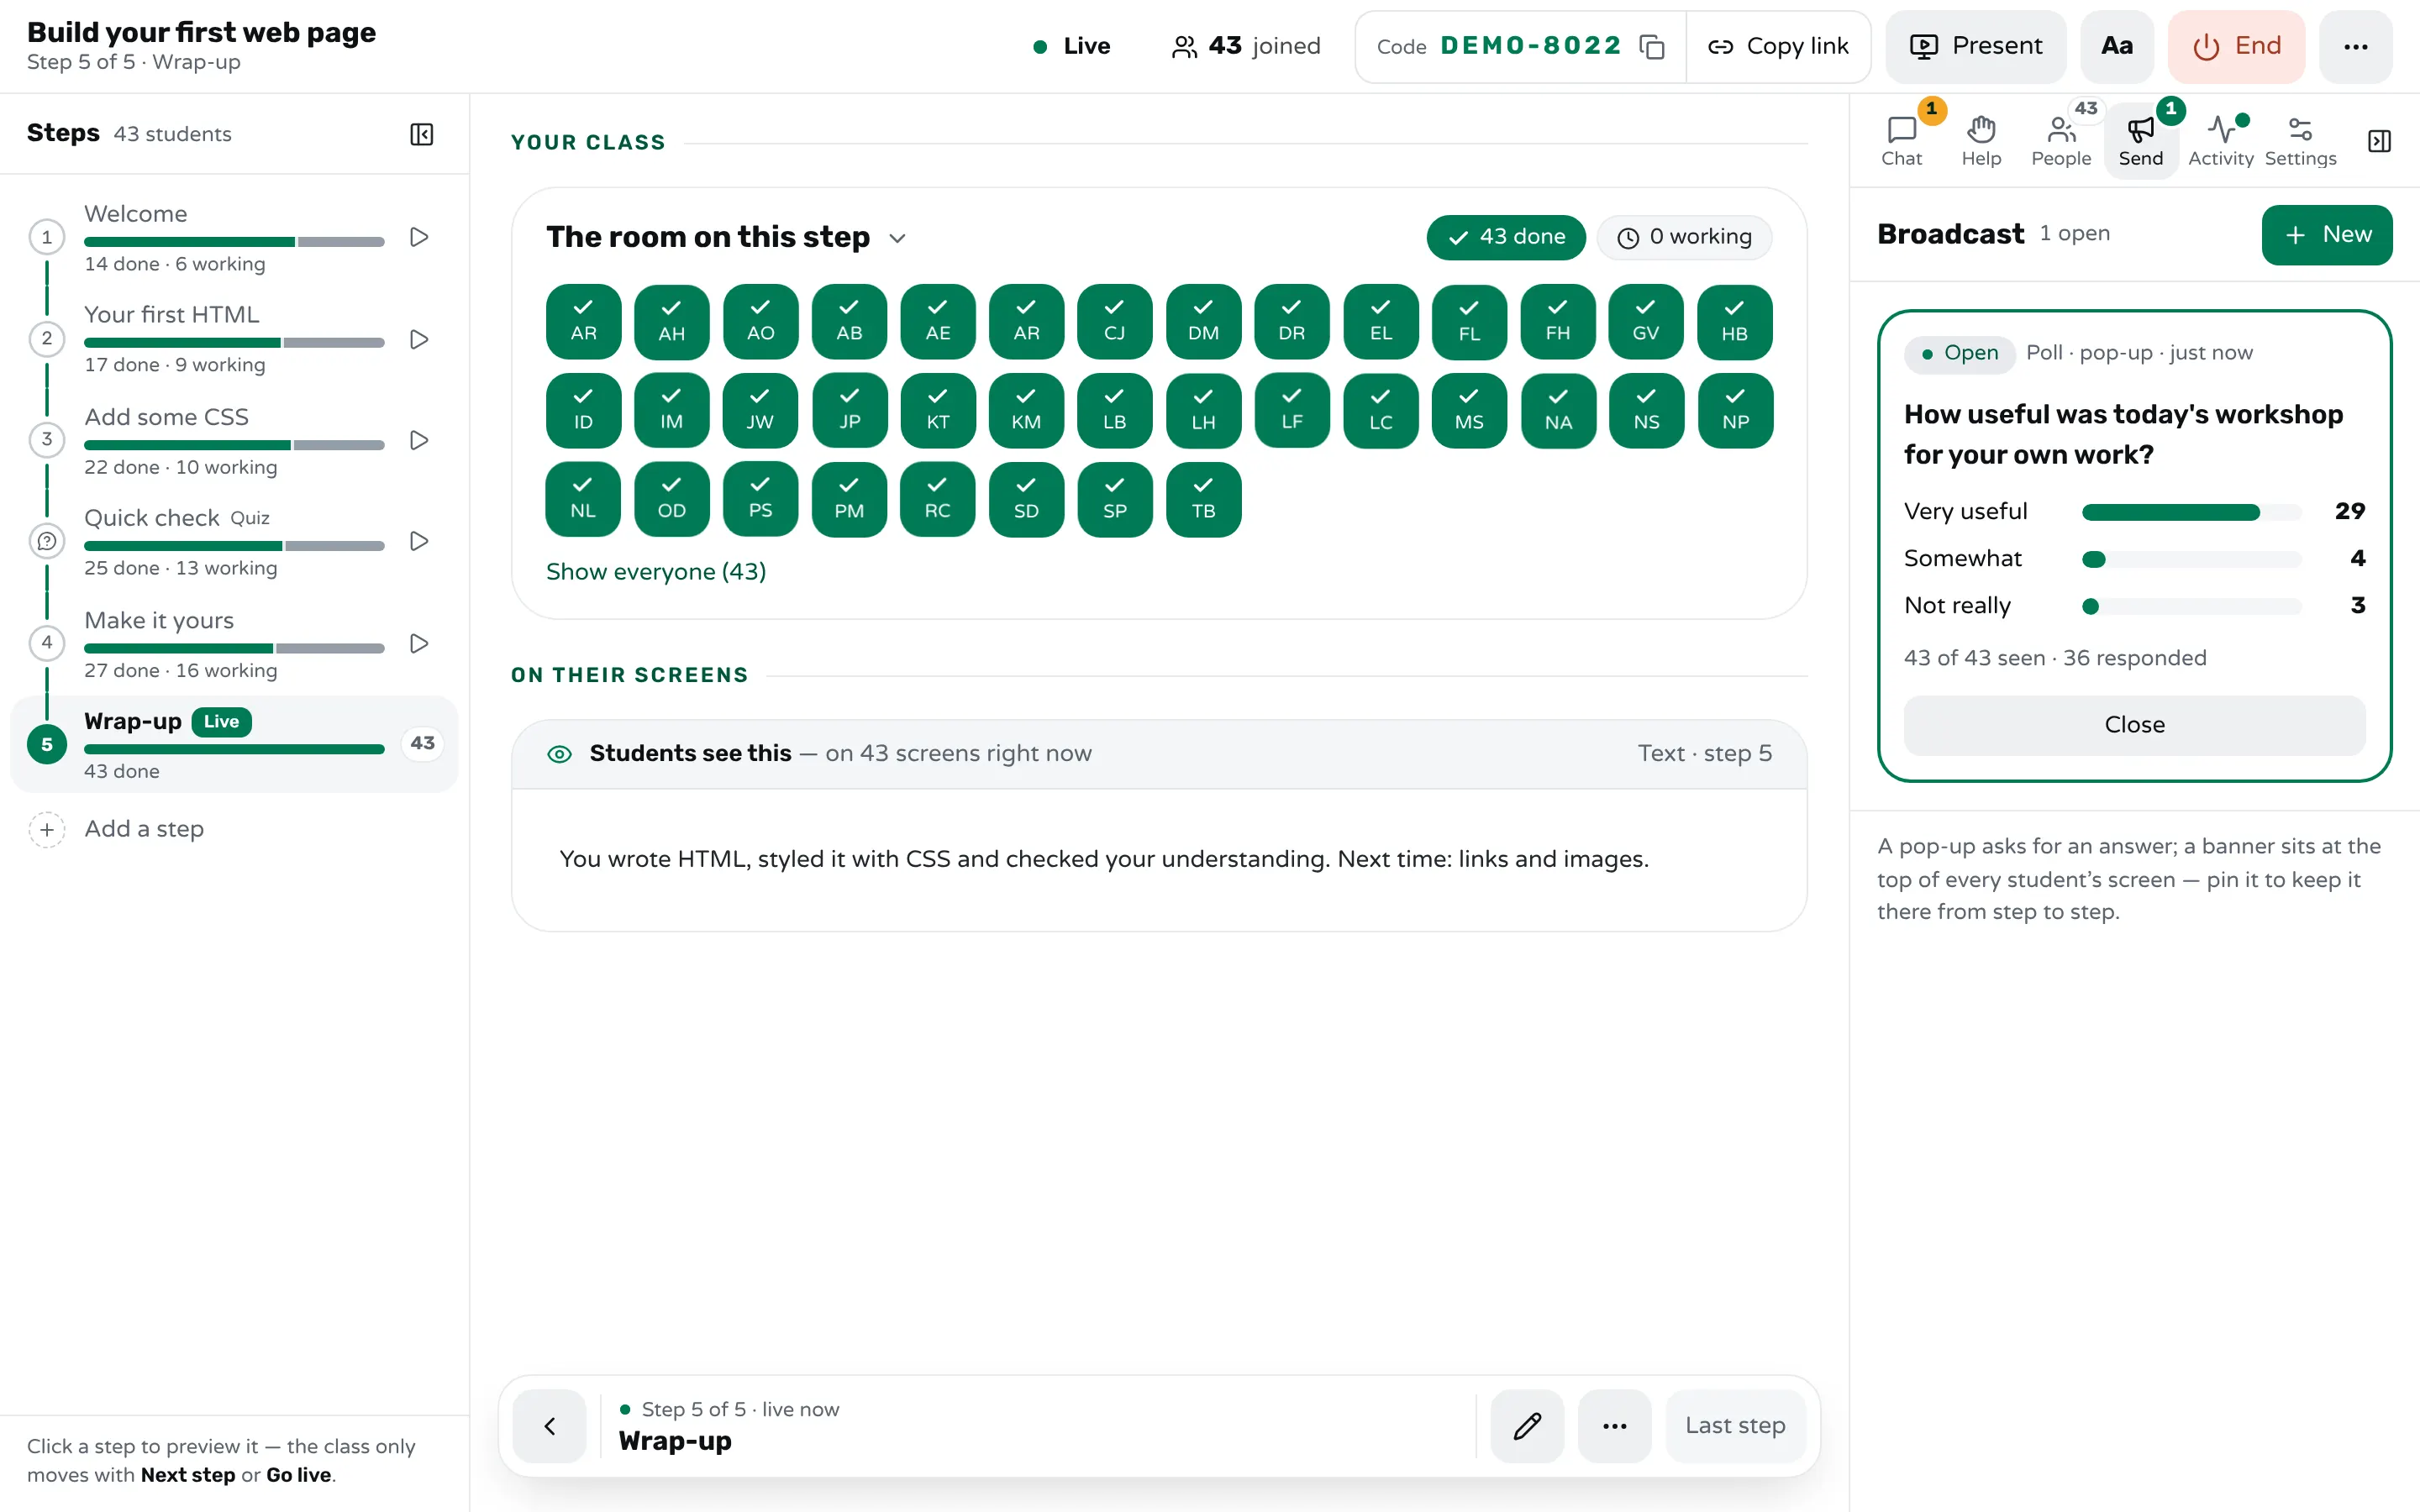The image size is (2420, 1512).
Task: Click Show everyone (43) link
Action: click(x=656, y=572)
